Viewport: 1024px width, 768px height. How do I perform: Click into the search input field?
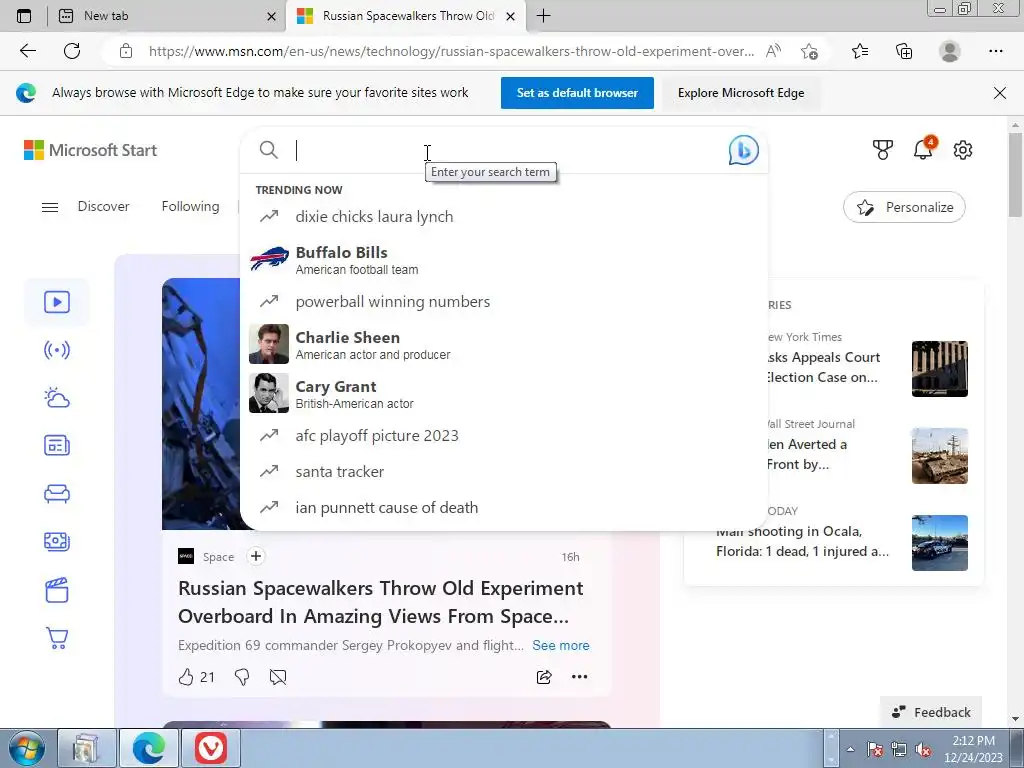pos(506,150)
